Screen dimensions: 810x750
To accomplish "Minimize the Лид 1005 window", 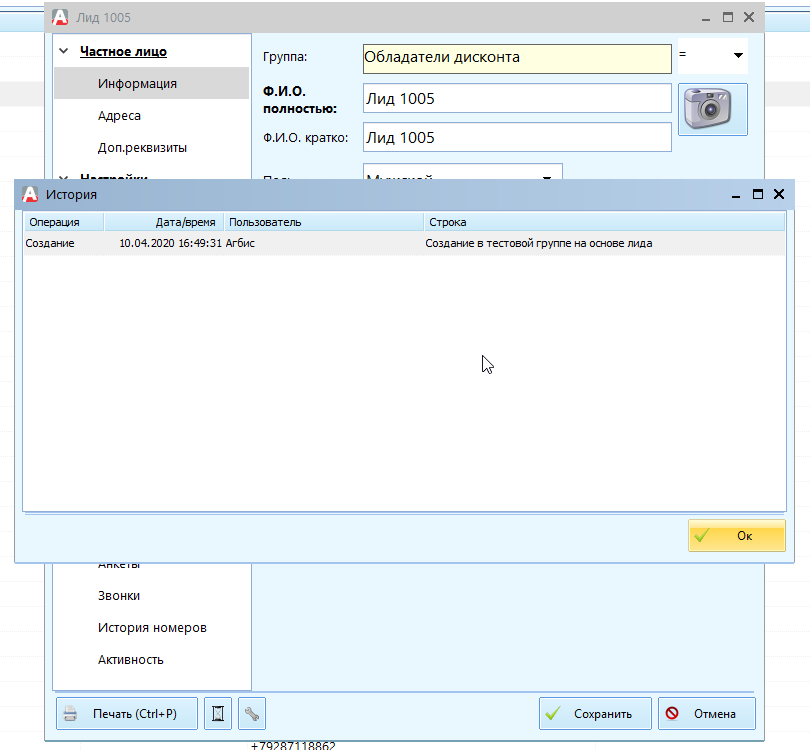I will [706, 19].
